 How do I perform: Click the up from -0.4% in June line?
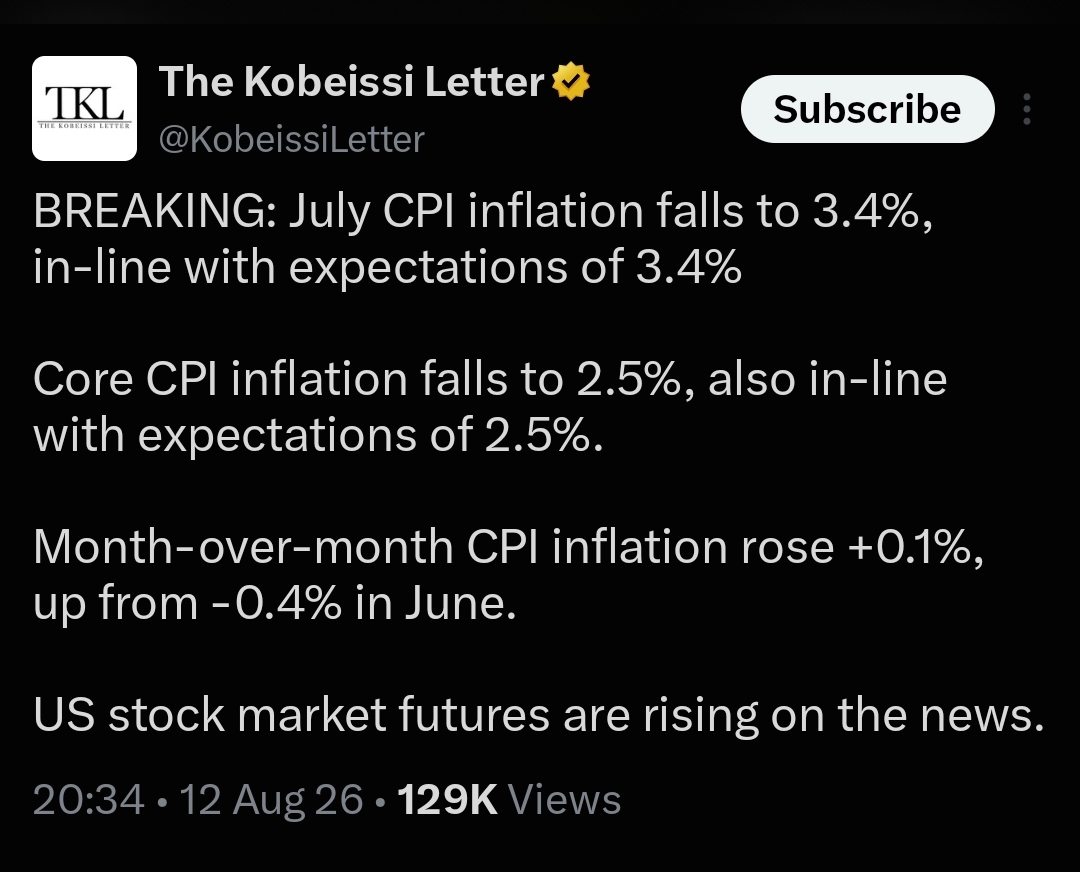point(275,603)
